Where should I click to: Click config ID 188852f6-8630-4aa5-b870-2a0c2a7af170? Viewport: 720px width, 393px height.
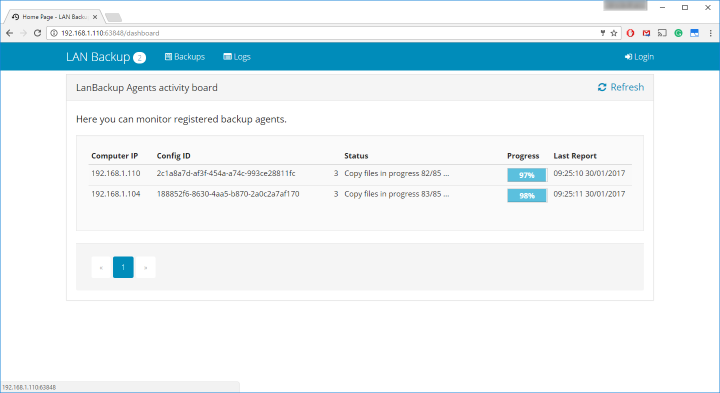[x=228, y=194]
